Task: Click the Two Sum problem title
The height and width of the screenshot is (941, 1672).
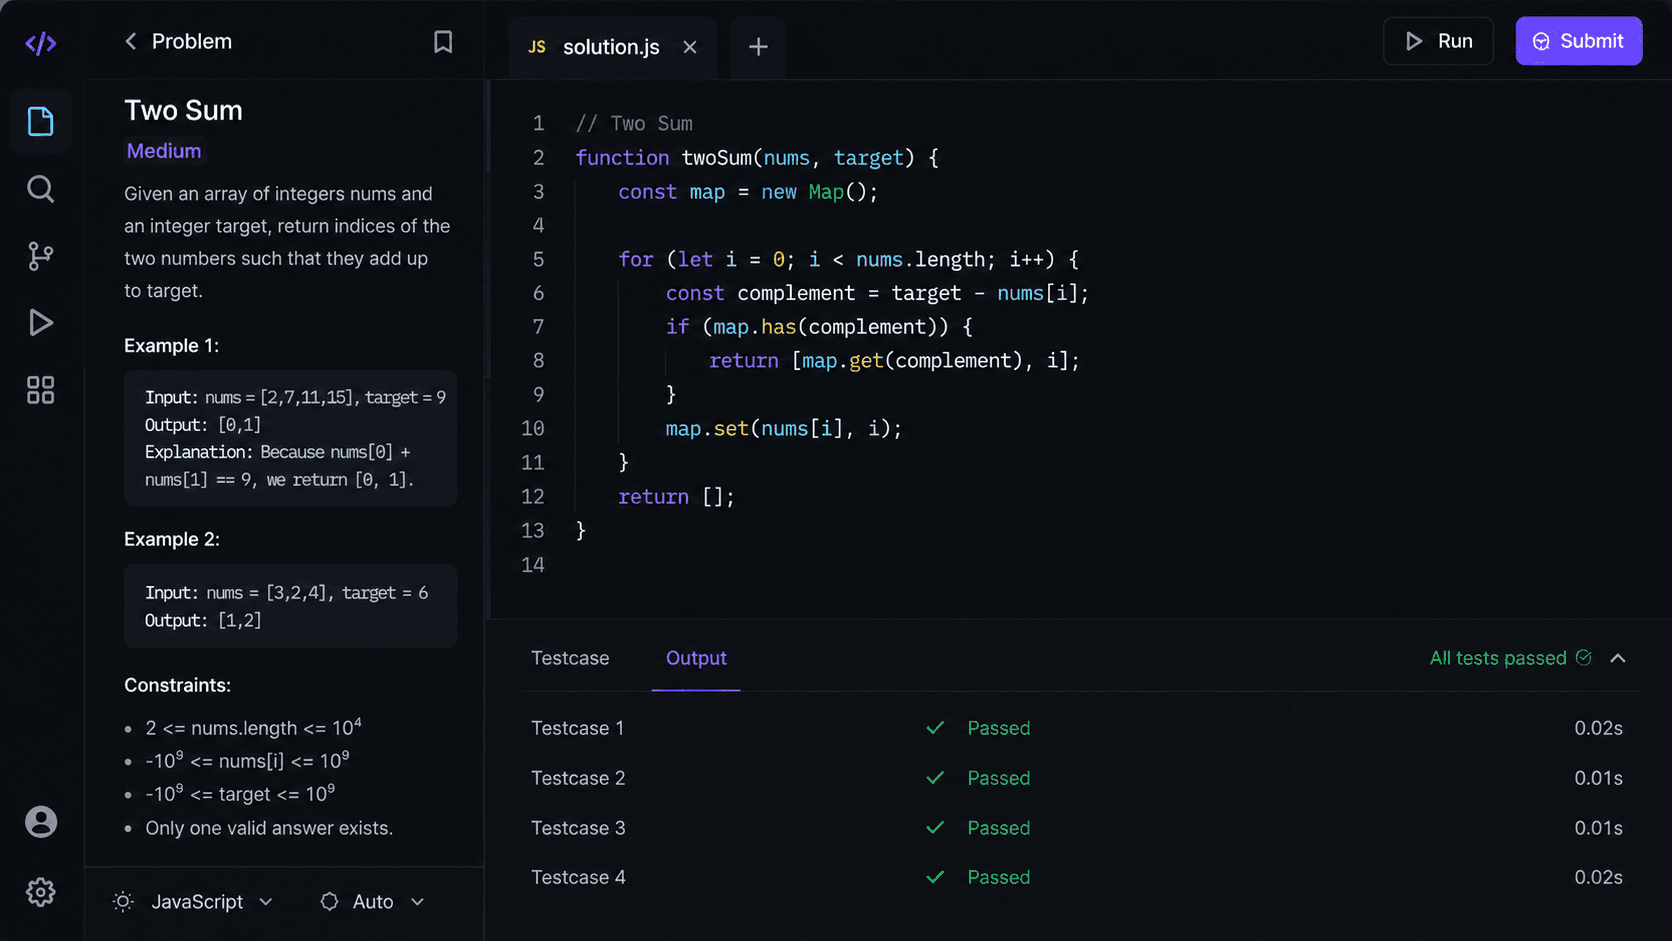Action: pos(183,110)
